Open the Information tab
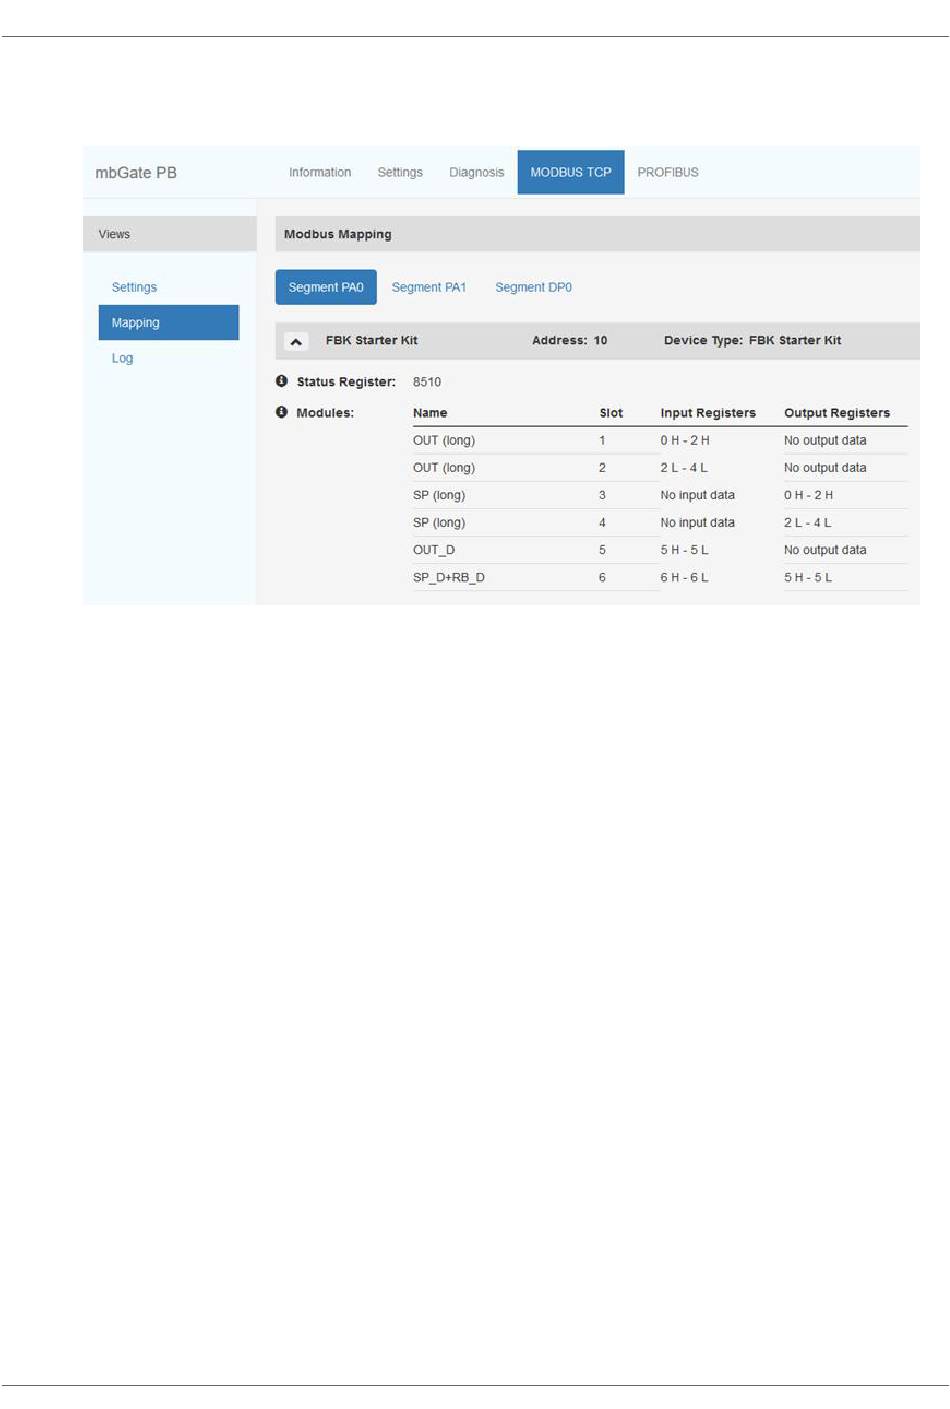 point(320,172)
